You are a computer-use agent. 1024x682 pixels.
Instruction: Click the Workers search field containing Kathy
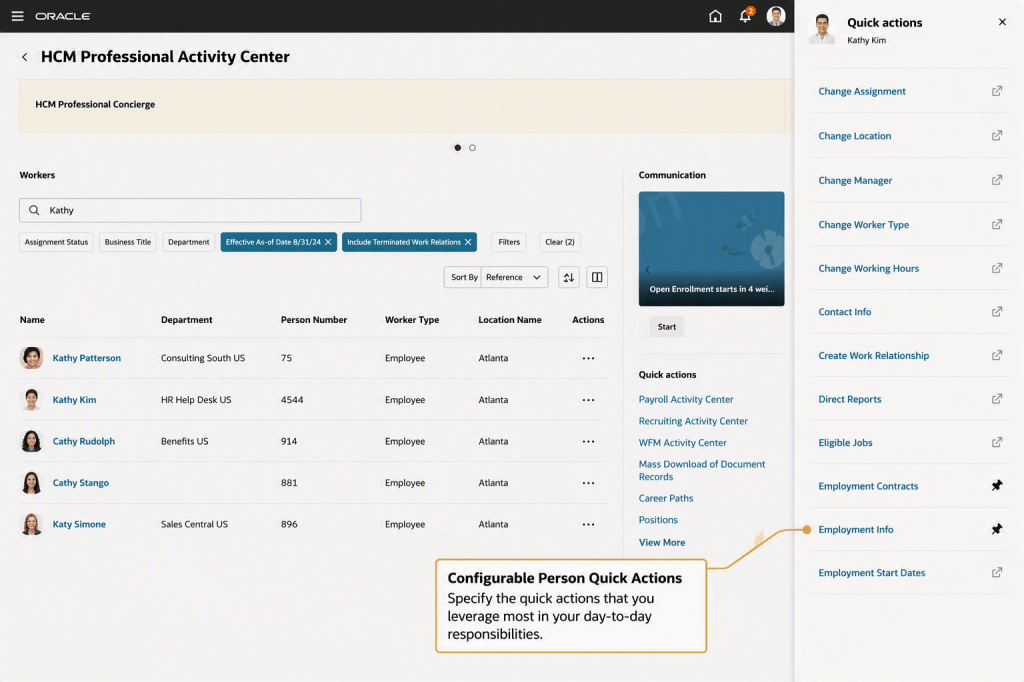point(190,210)
